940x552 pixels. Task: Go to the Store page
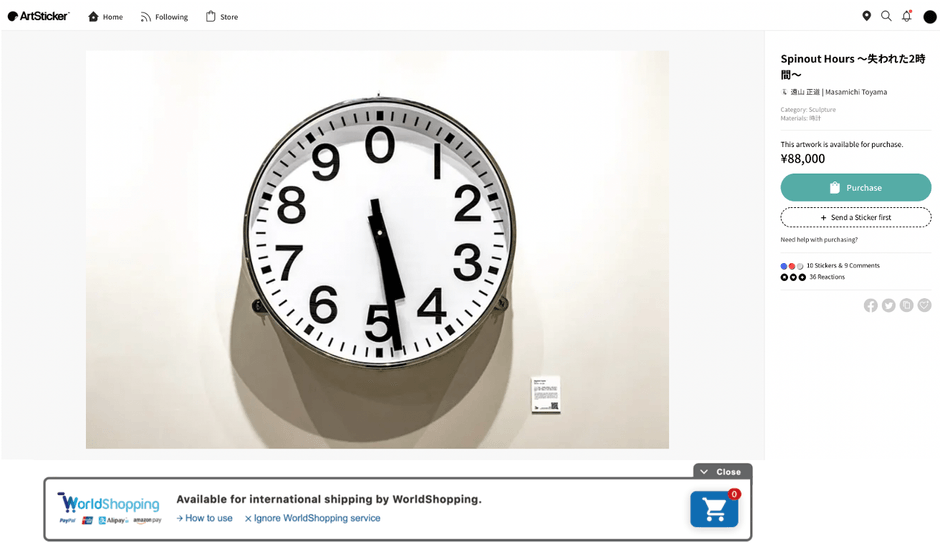click(222, 17)
